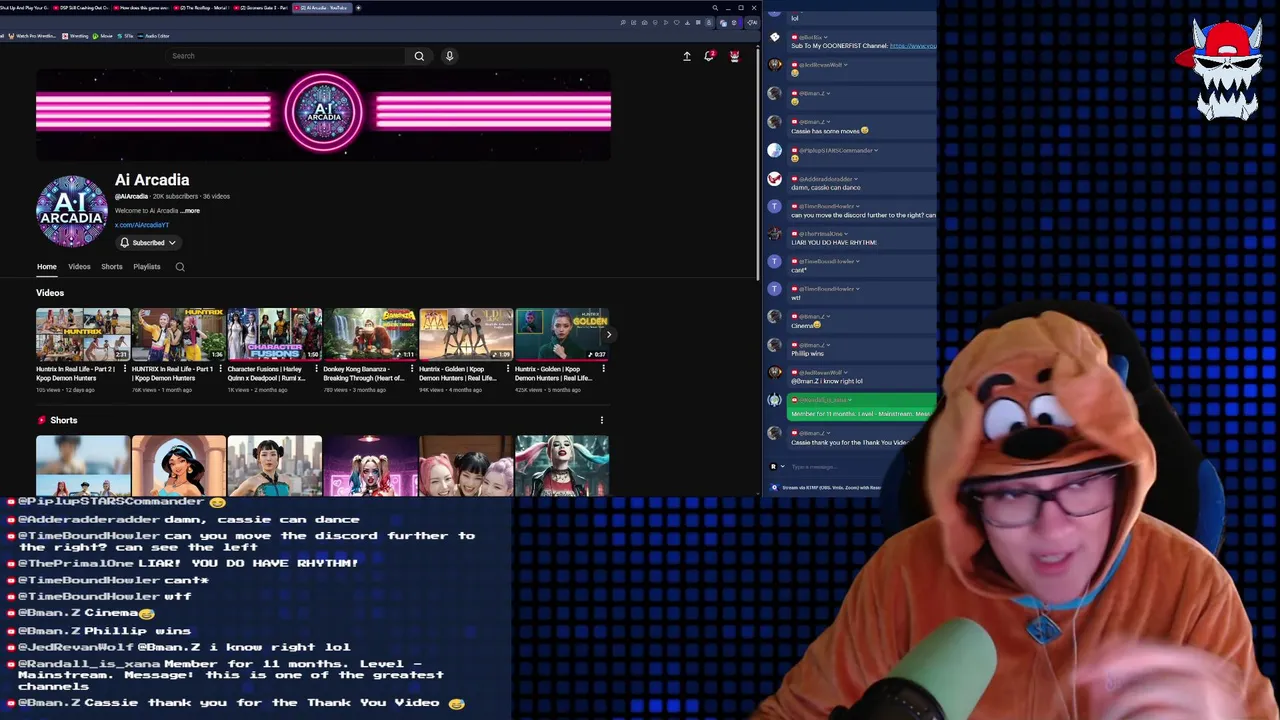Click browser tab-search magnifier icon
Image resolution: width=1280 pixels, height=720 pixels.
715,8
